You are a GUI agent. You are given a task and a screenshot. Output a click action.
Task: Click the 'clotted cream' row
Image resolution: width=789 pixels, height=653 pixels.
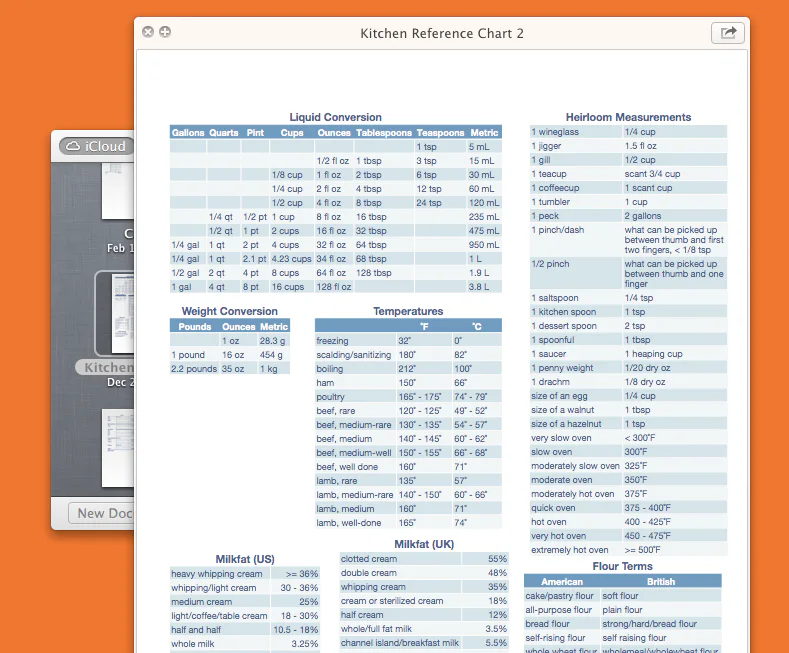(424, 559)
